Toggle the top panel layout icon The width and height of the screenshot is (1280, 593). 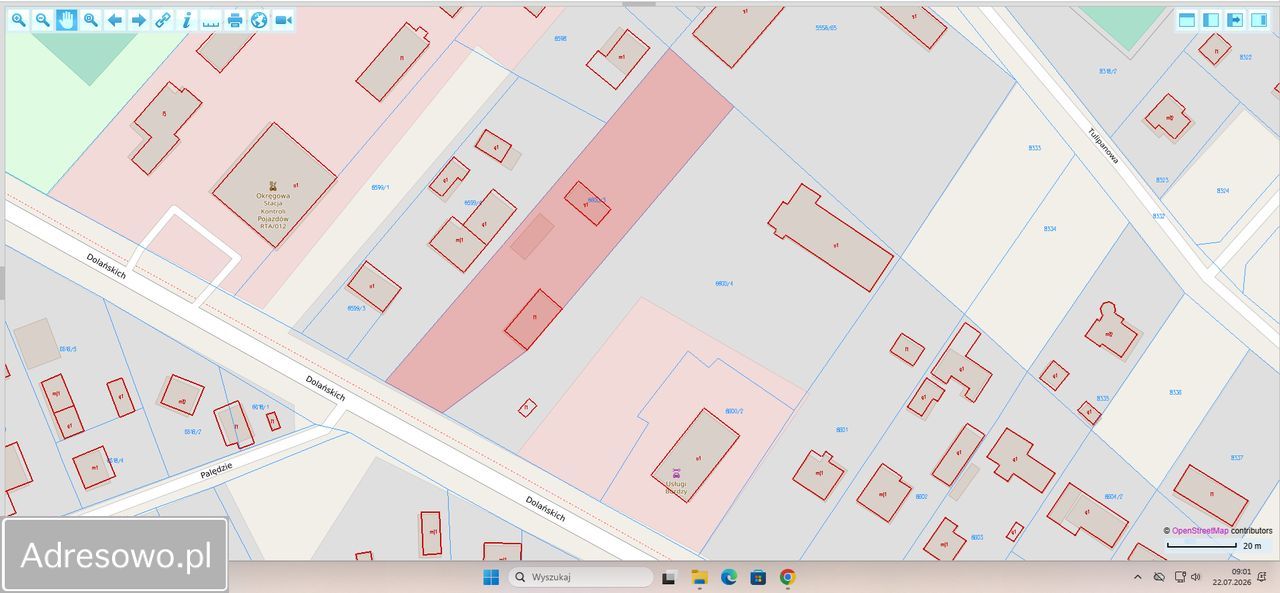(x=1187, y=20)
